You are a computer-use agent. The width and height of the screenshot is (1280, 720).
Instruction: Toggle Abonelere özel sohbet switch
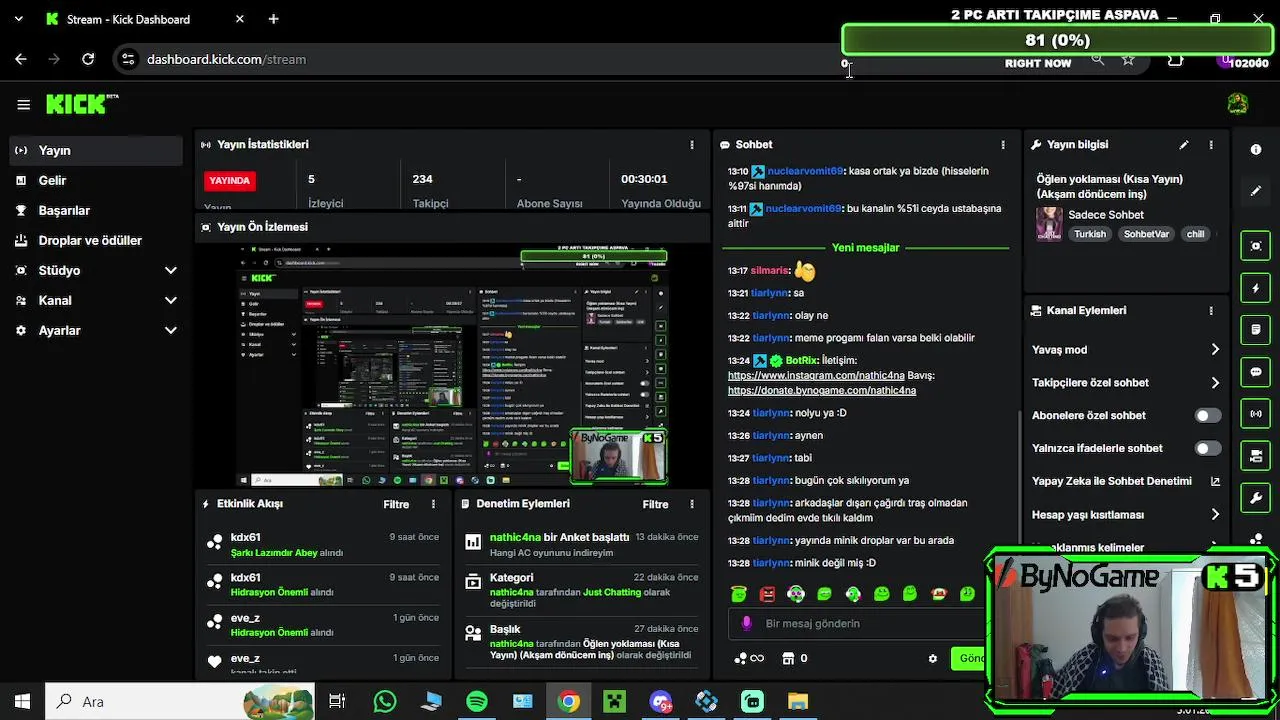(1208, 415)
